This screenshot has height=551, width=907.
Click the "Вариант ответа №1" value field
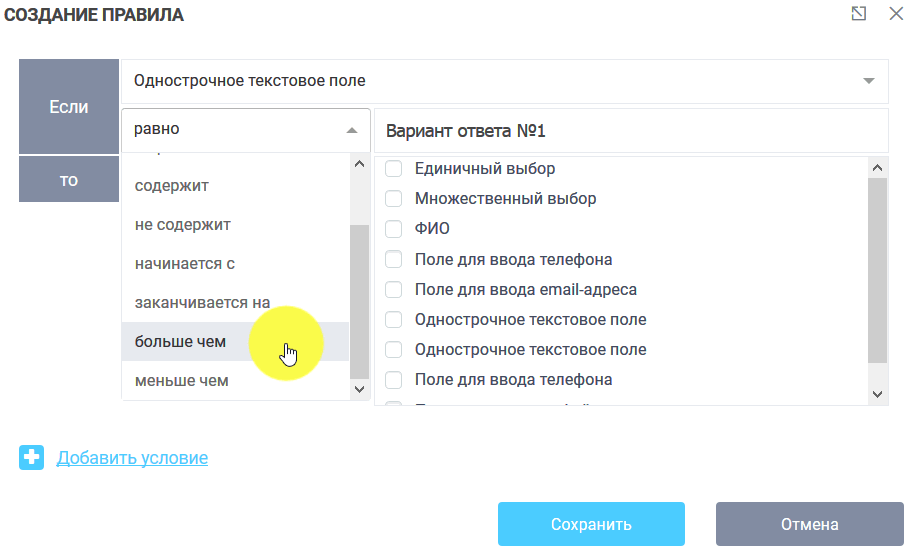tap(630, 131)
